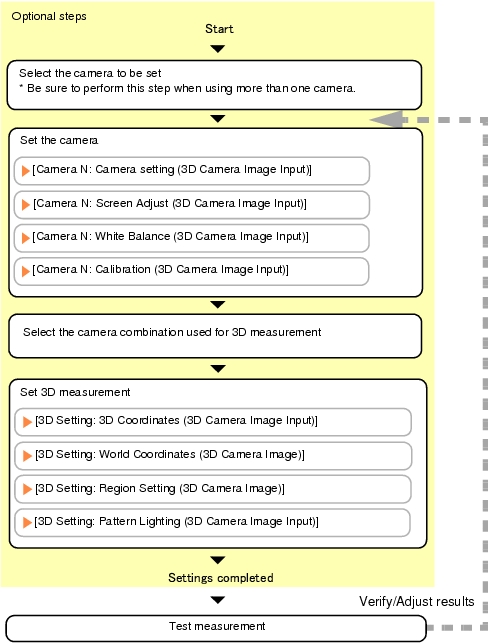The height and width of the screenshot is (643, 488).
Task: Click the 'Set 3D measurement' heading
Action: pos(75,392)
